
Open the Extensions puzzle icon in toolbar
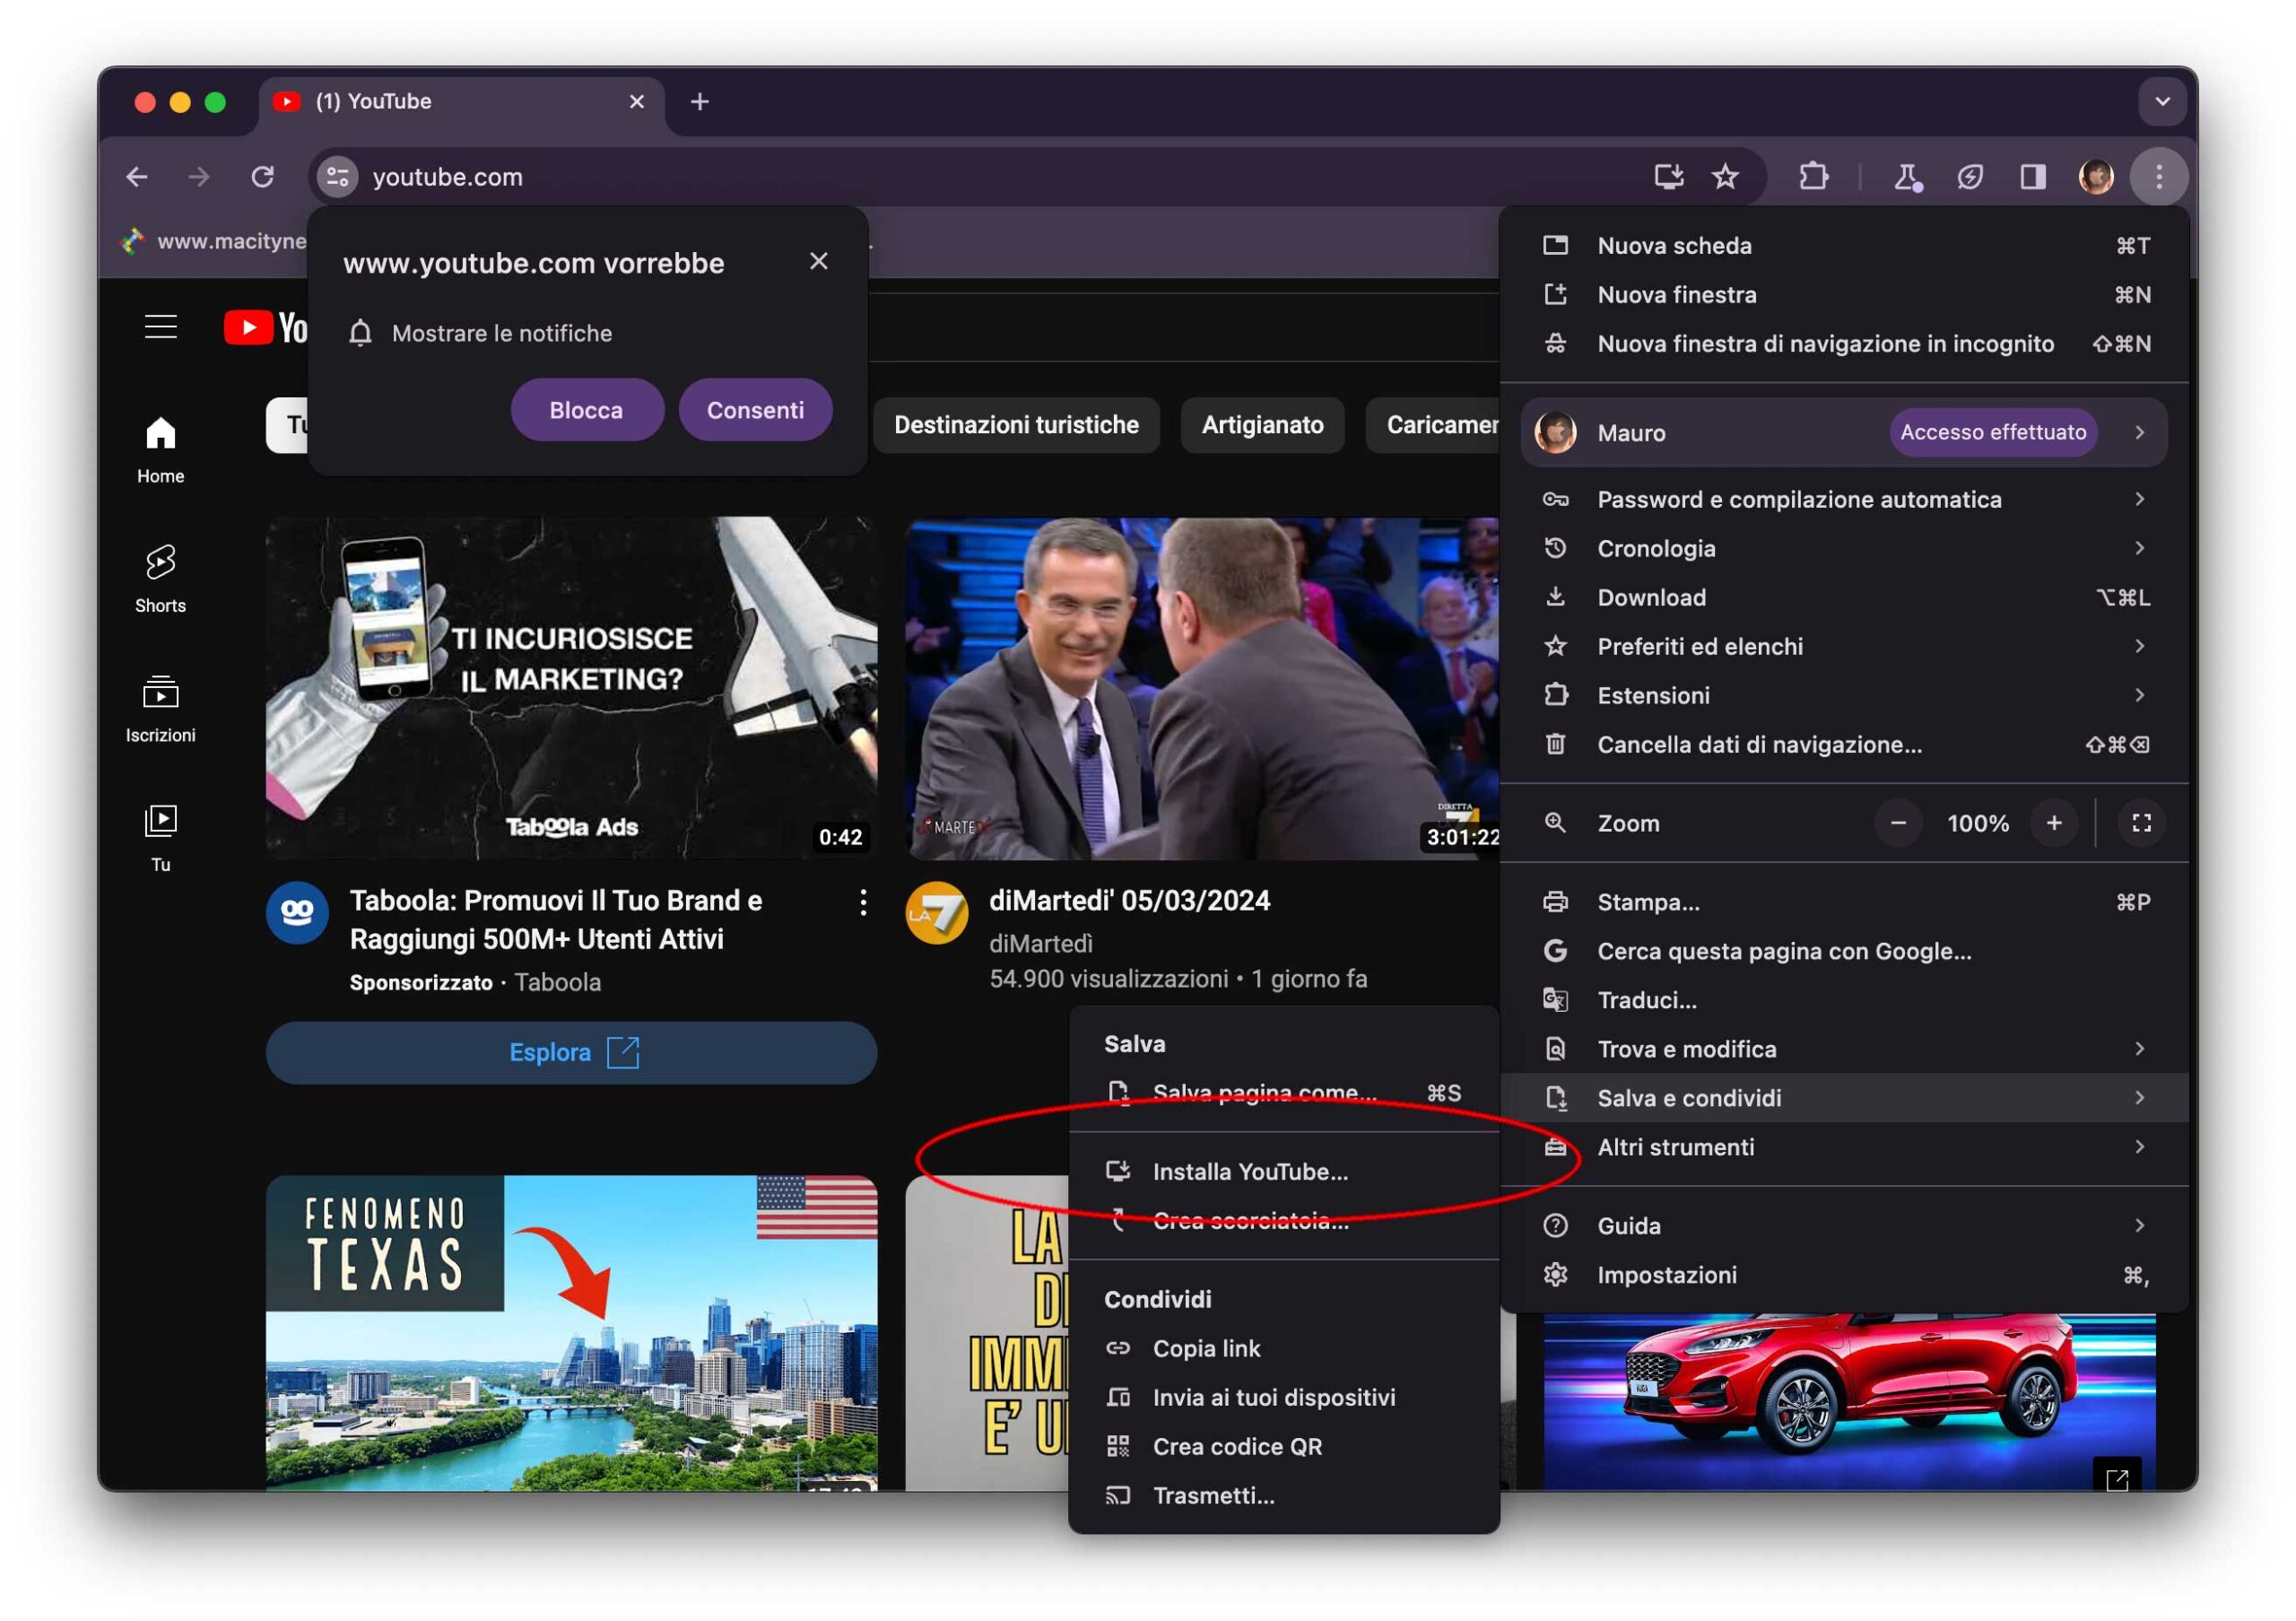tap(1813, 177)
